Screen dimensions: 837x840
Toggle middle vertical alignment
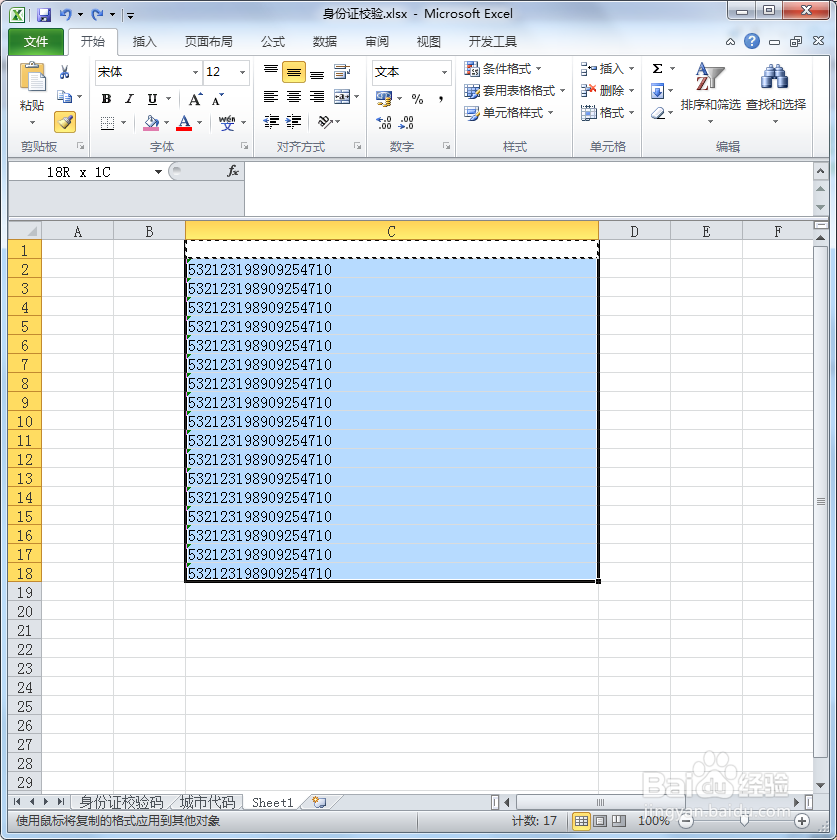pyautogui.click(x=294, y=72)
